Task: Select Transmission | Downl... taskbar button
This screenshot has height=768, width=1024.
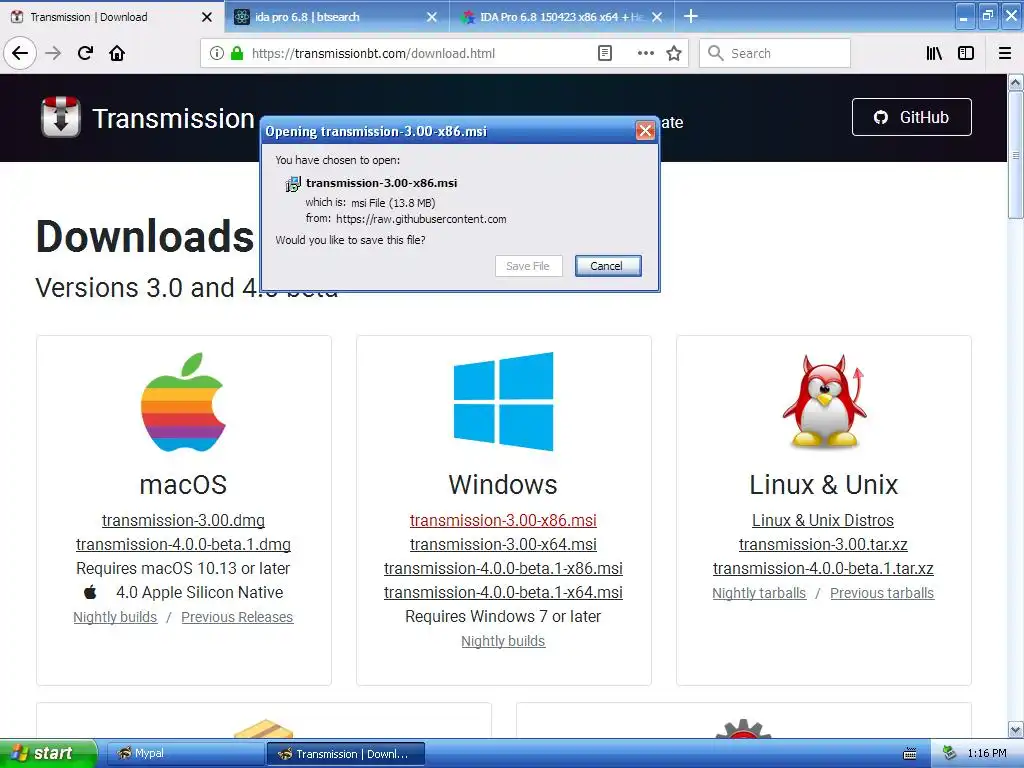Action: 346,754
